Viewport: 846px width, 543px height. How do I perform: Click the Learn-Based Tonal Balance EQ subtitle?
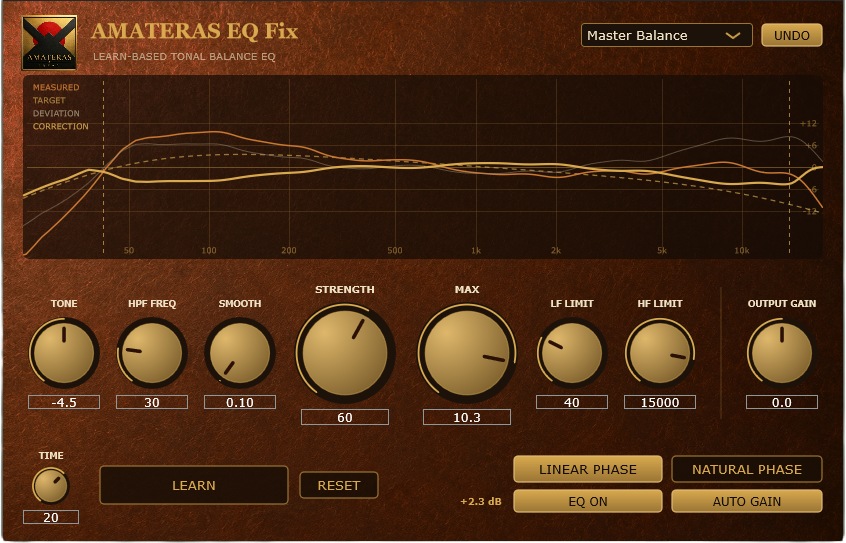pyautogui.click(x=185, y=57)
